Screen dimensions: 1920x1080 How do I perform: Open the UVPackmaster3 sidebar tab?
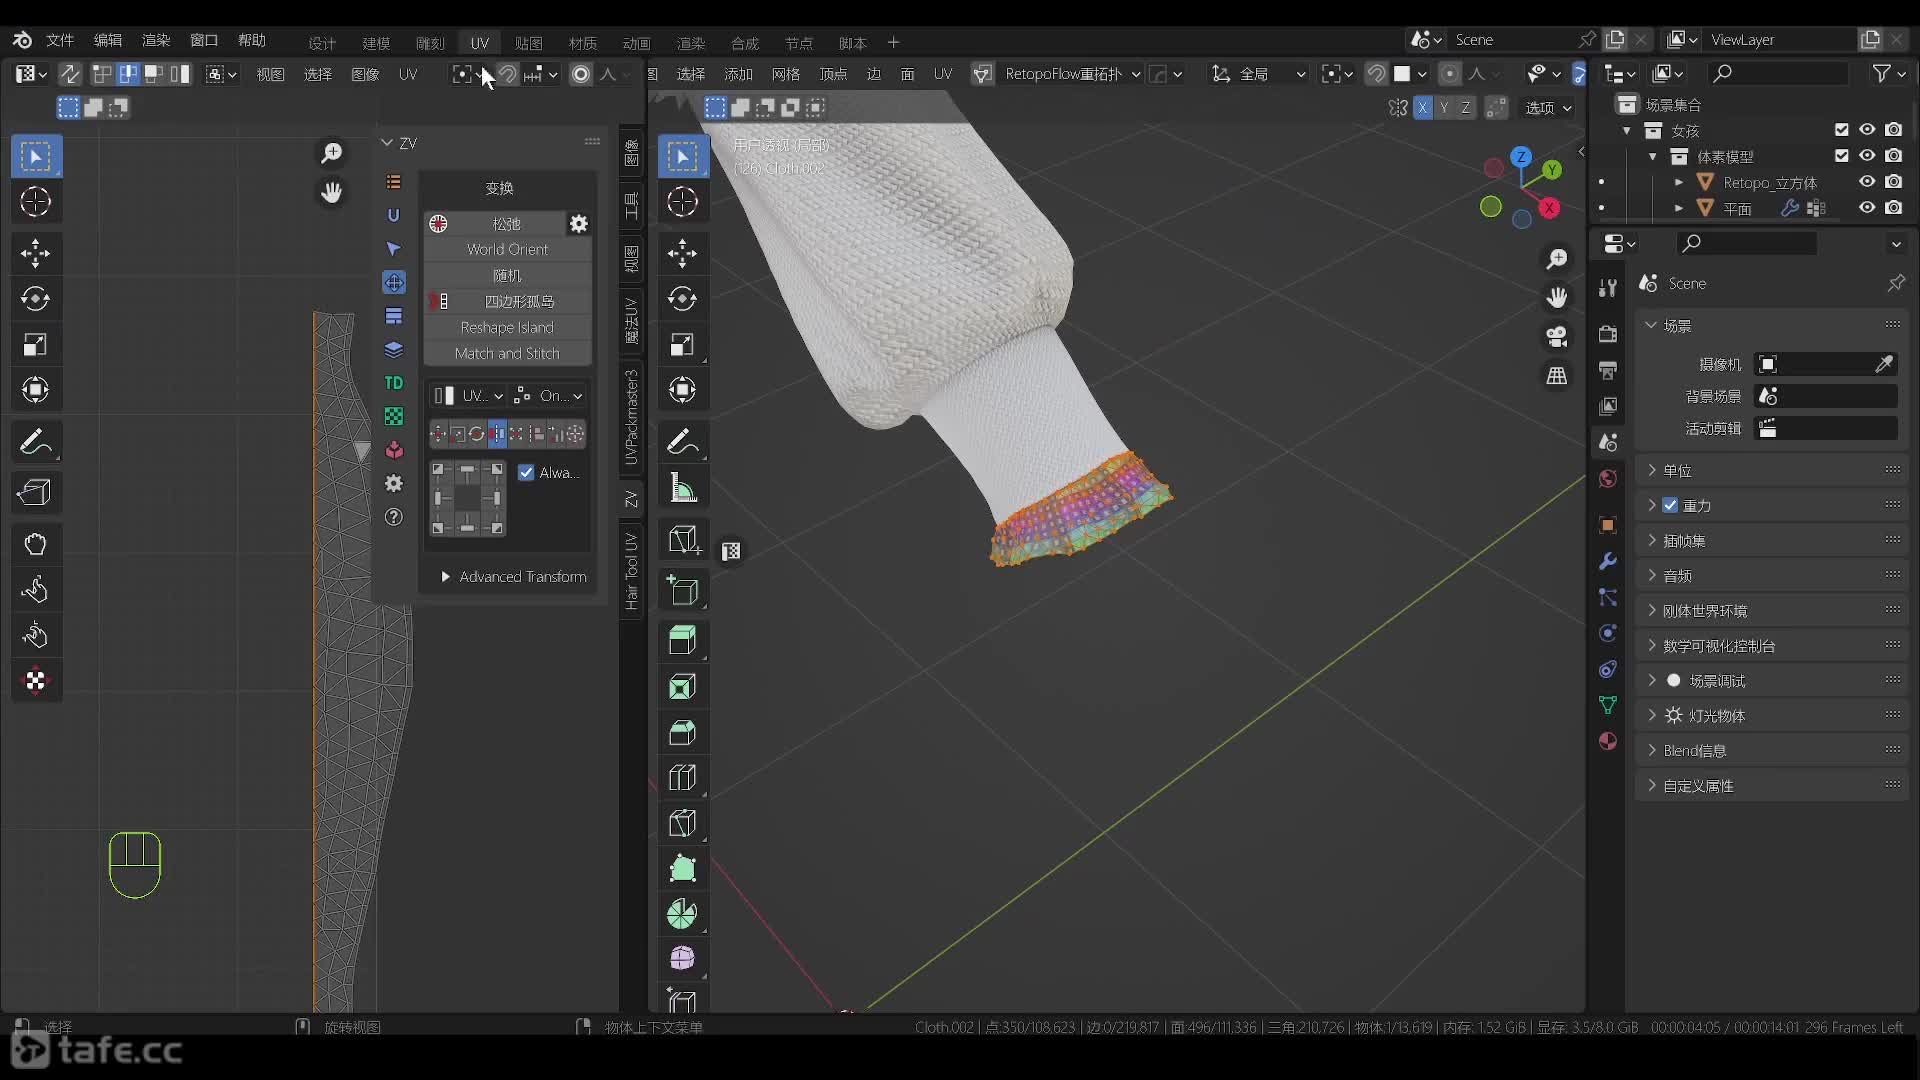(x=631, y=416)
